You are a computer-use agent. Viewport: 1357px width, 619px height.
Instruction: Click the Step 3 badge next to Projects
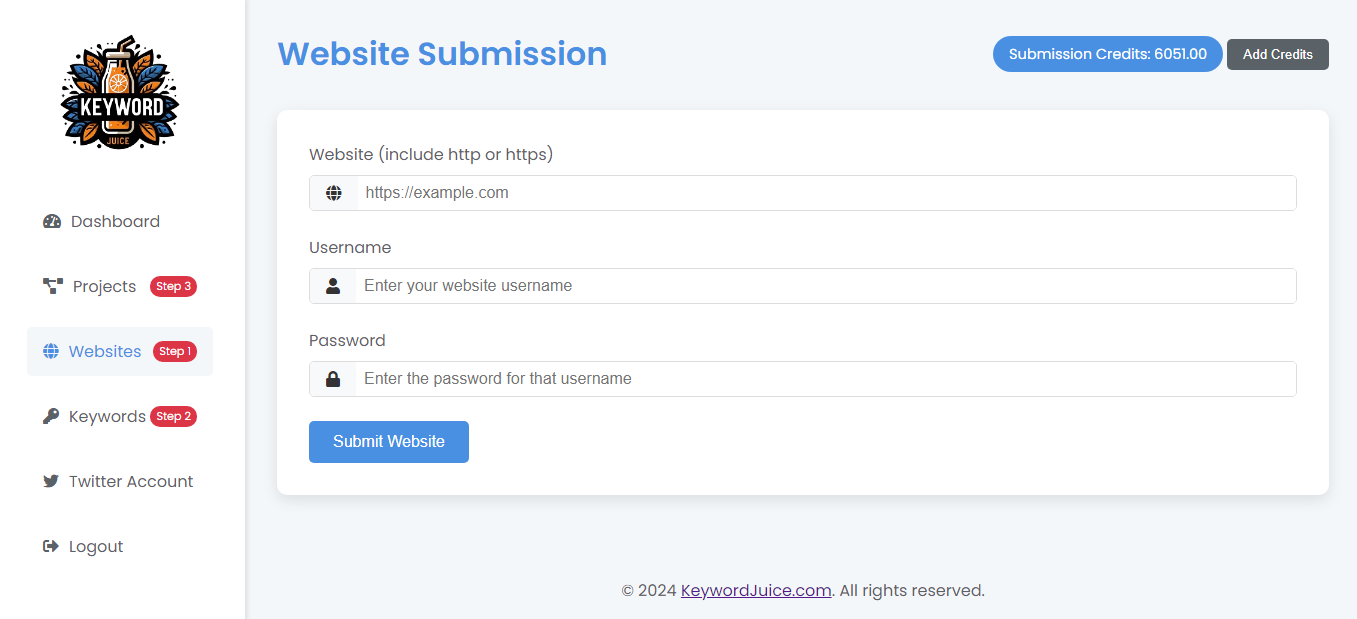(174, 286)
